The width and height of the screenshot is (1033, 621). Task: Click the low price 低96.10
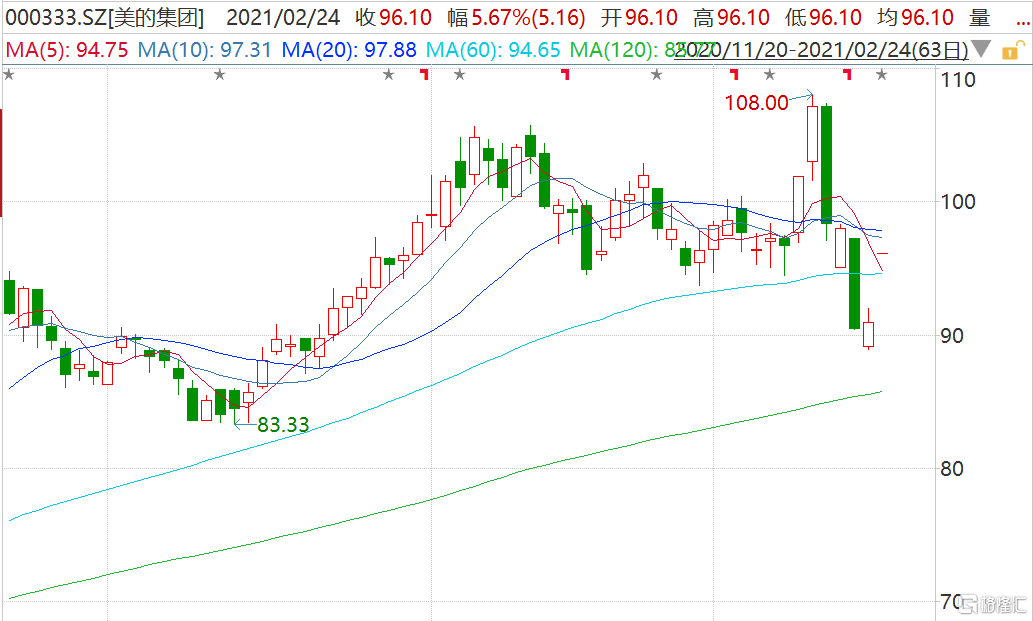(824, 18)
